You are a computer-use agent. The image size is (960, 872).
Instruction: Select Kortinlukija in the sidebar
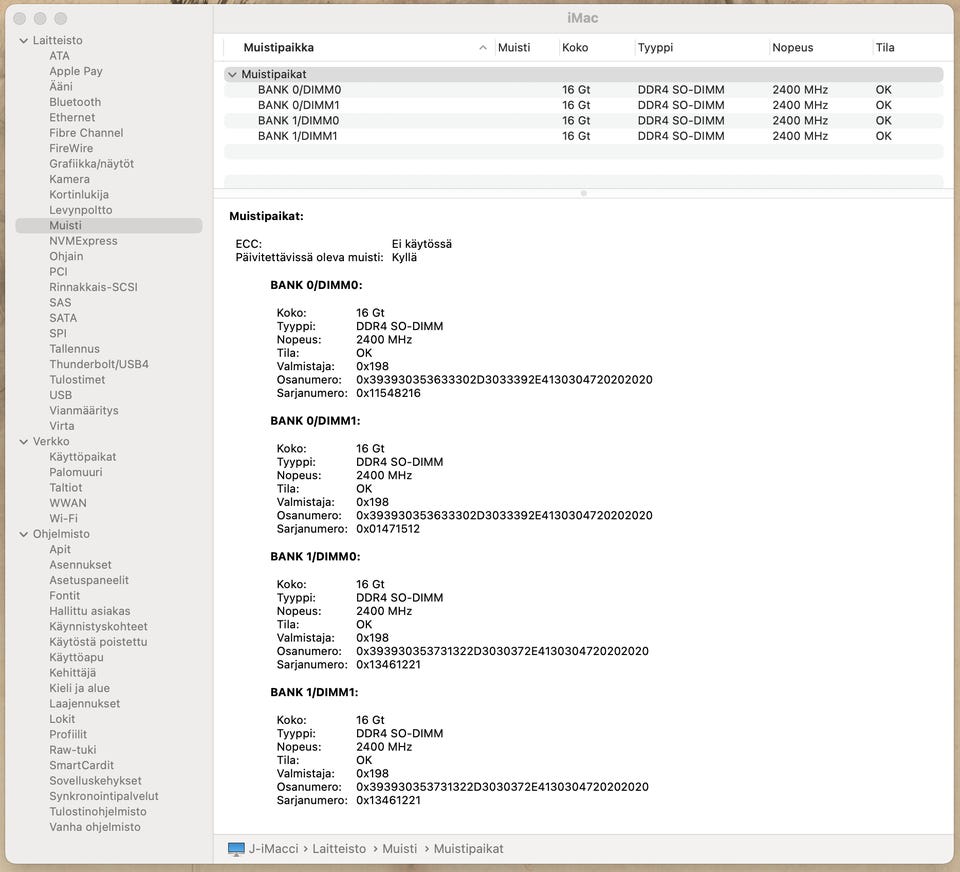click(x=79, y=195)
